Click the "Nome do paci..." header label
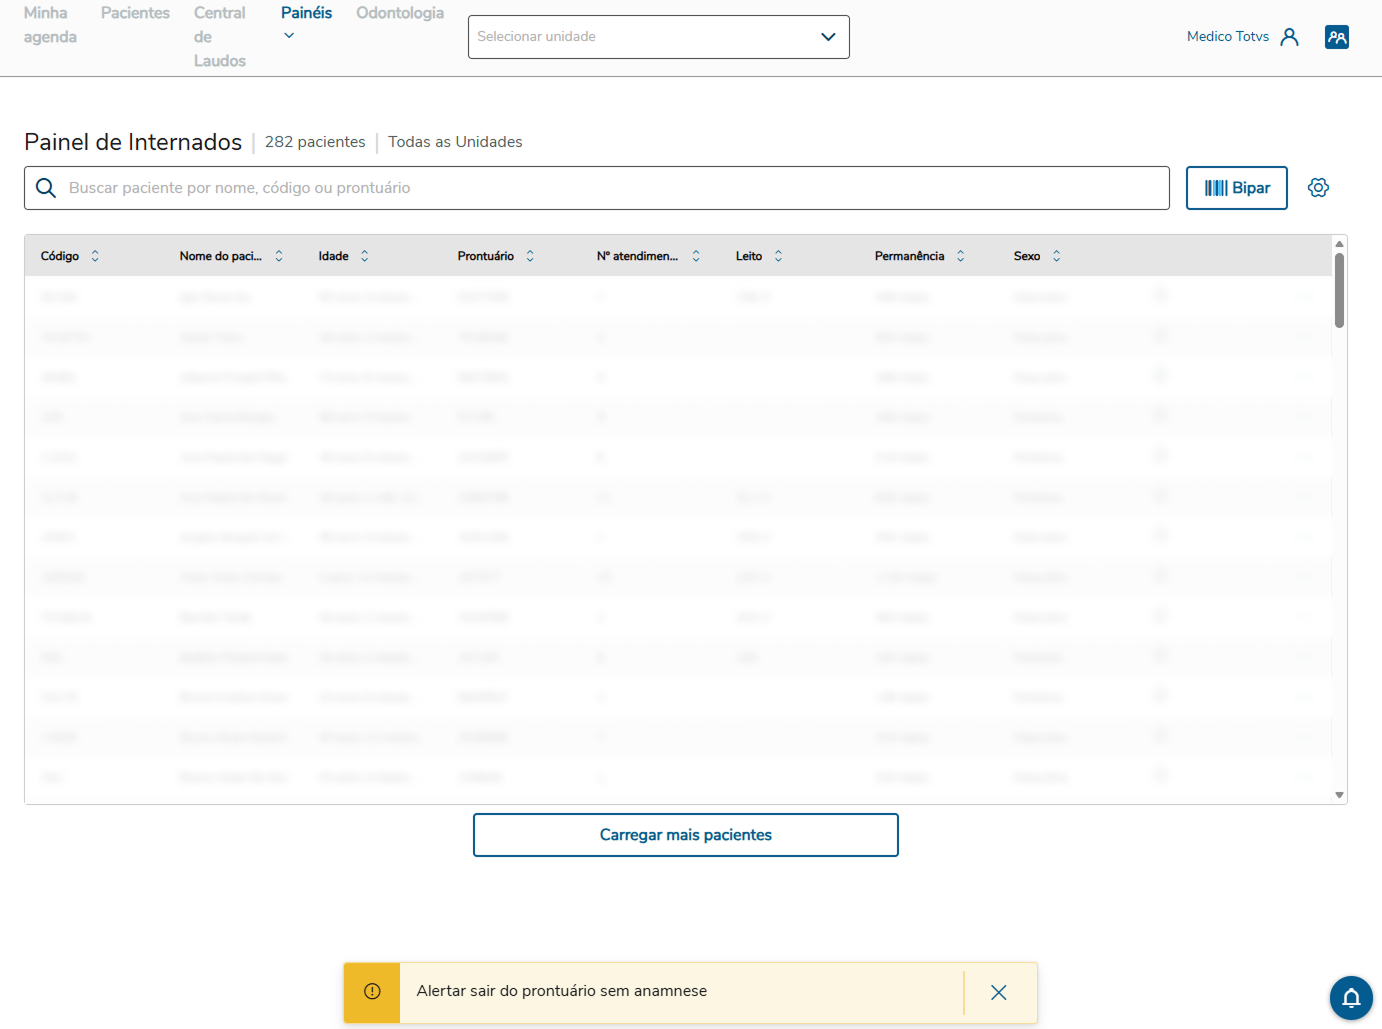1382x1029 pixels. tap(221, 256)
